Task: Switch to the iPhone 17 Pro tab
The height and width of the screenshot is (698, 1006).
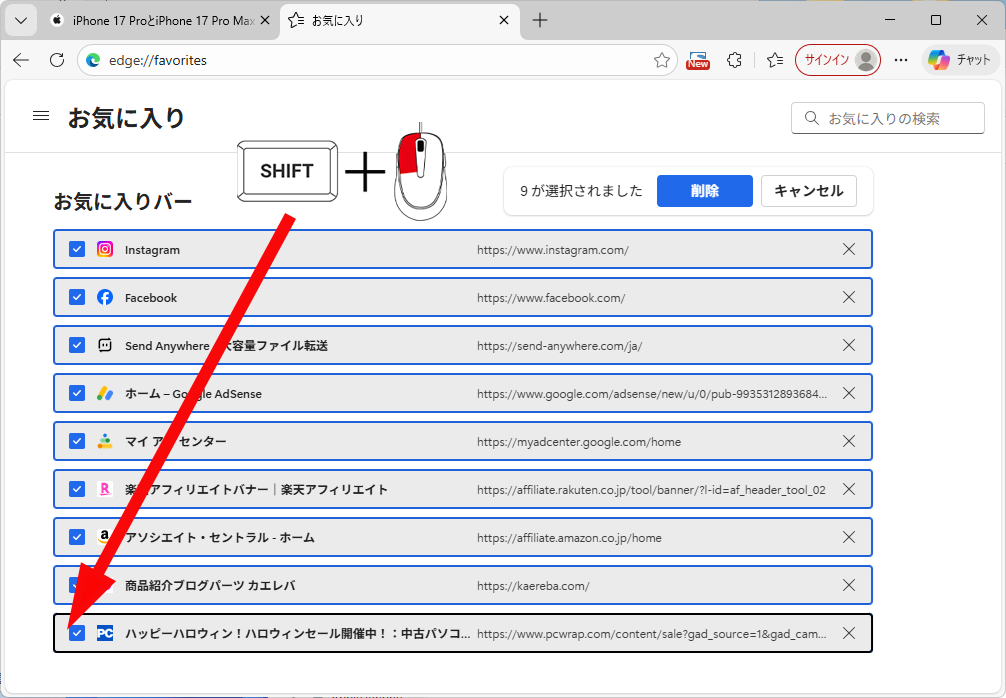Action: click(x=160, y=20)
